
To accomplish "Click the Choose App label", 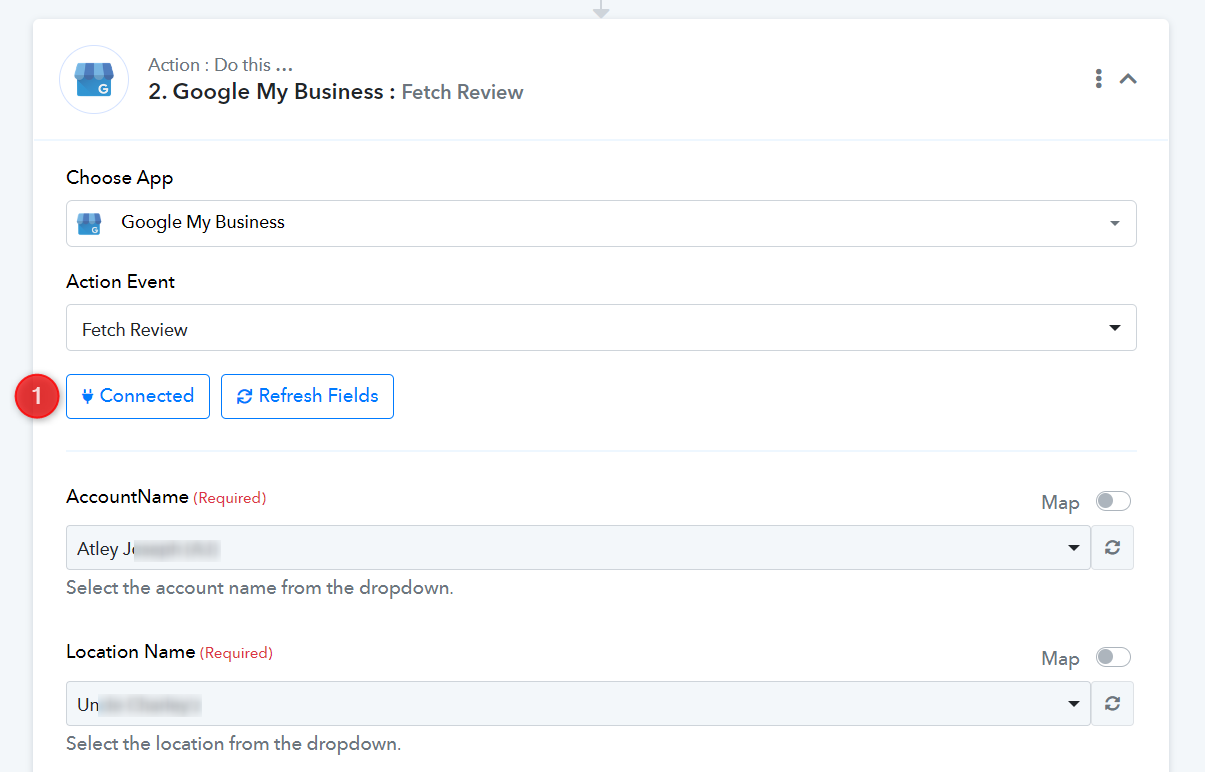I will tap(119, 178).
